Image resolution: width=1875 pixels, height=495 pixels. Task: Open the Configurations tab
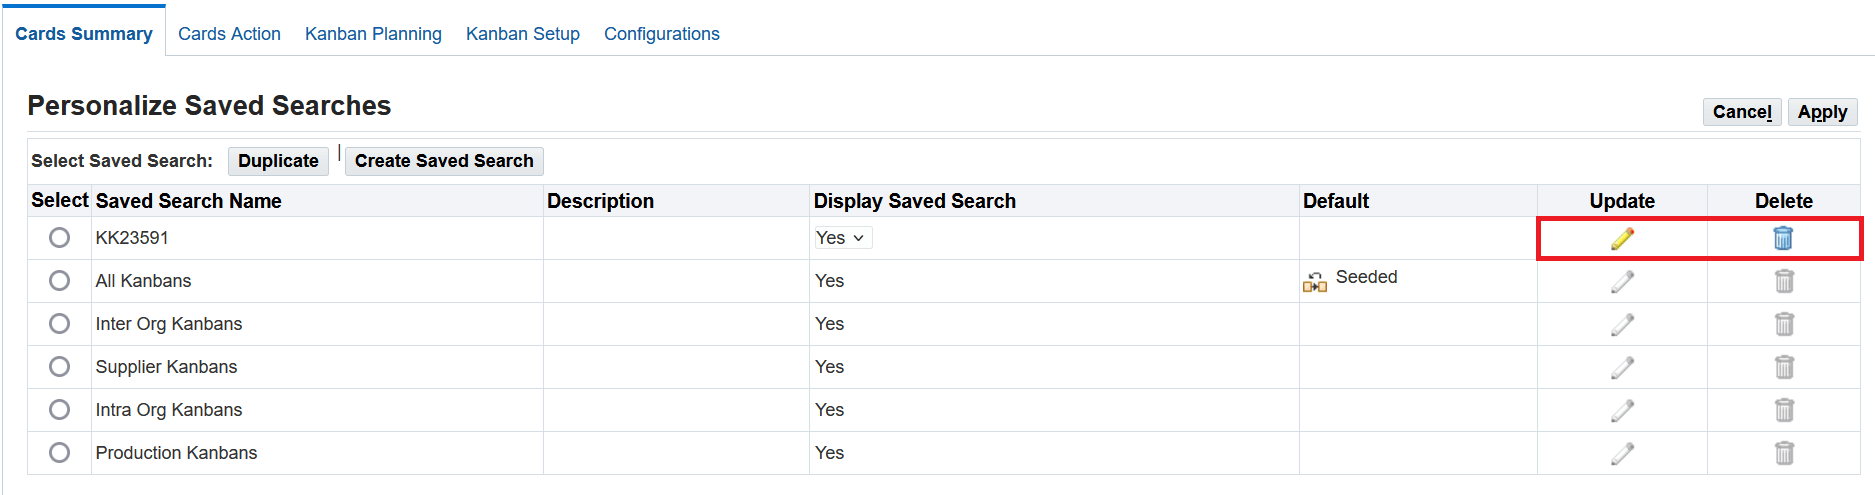pos(662,34)
